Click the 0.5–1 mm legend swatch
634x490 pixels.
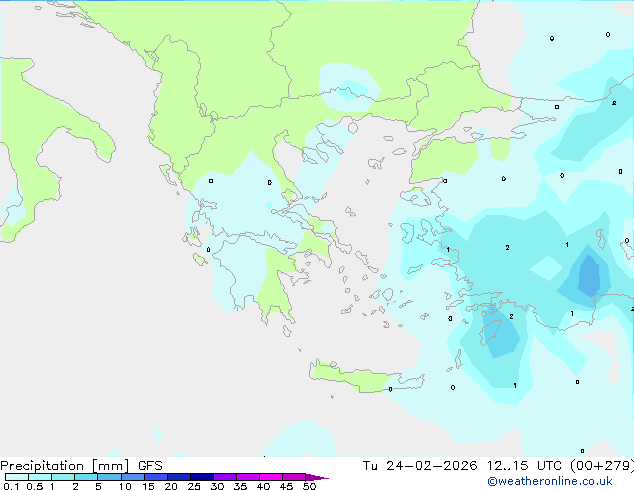40,477
